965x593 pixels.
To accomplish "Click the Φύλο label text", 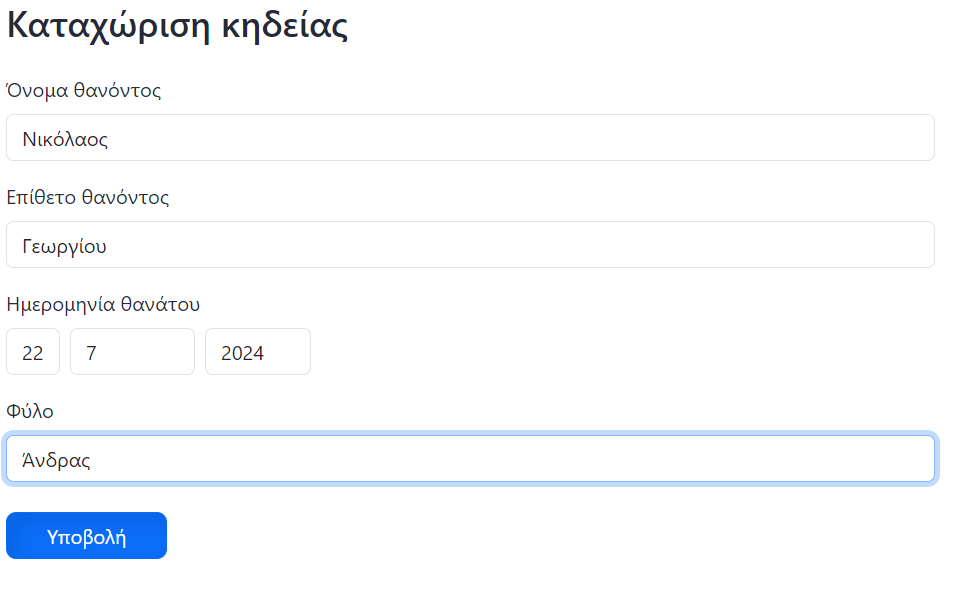I will coord(30,411).
